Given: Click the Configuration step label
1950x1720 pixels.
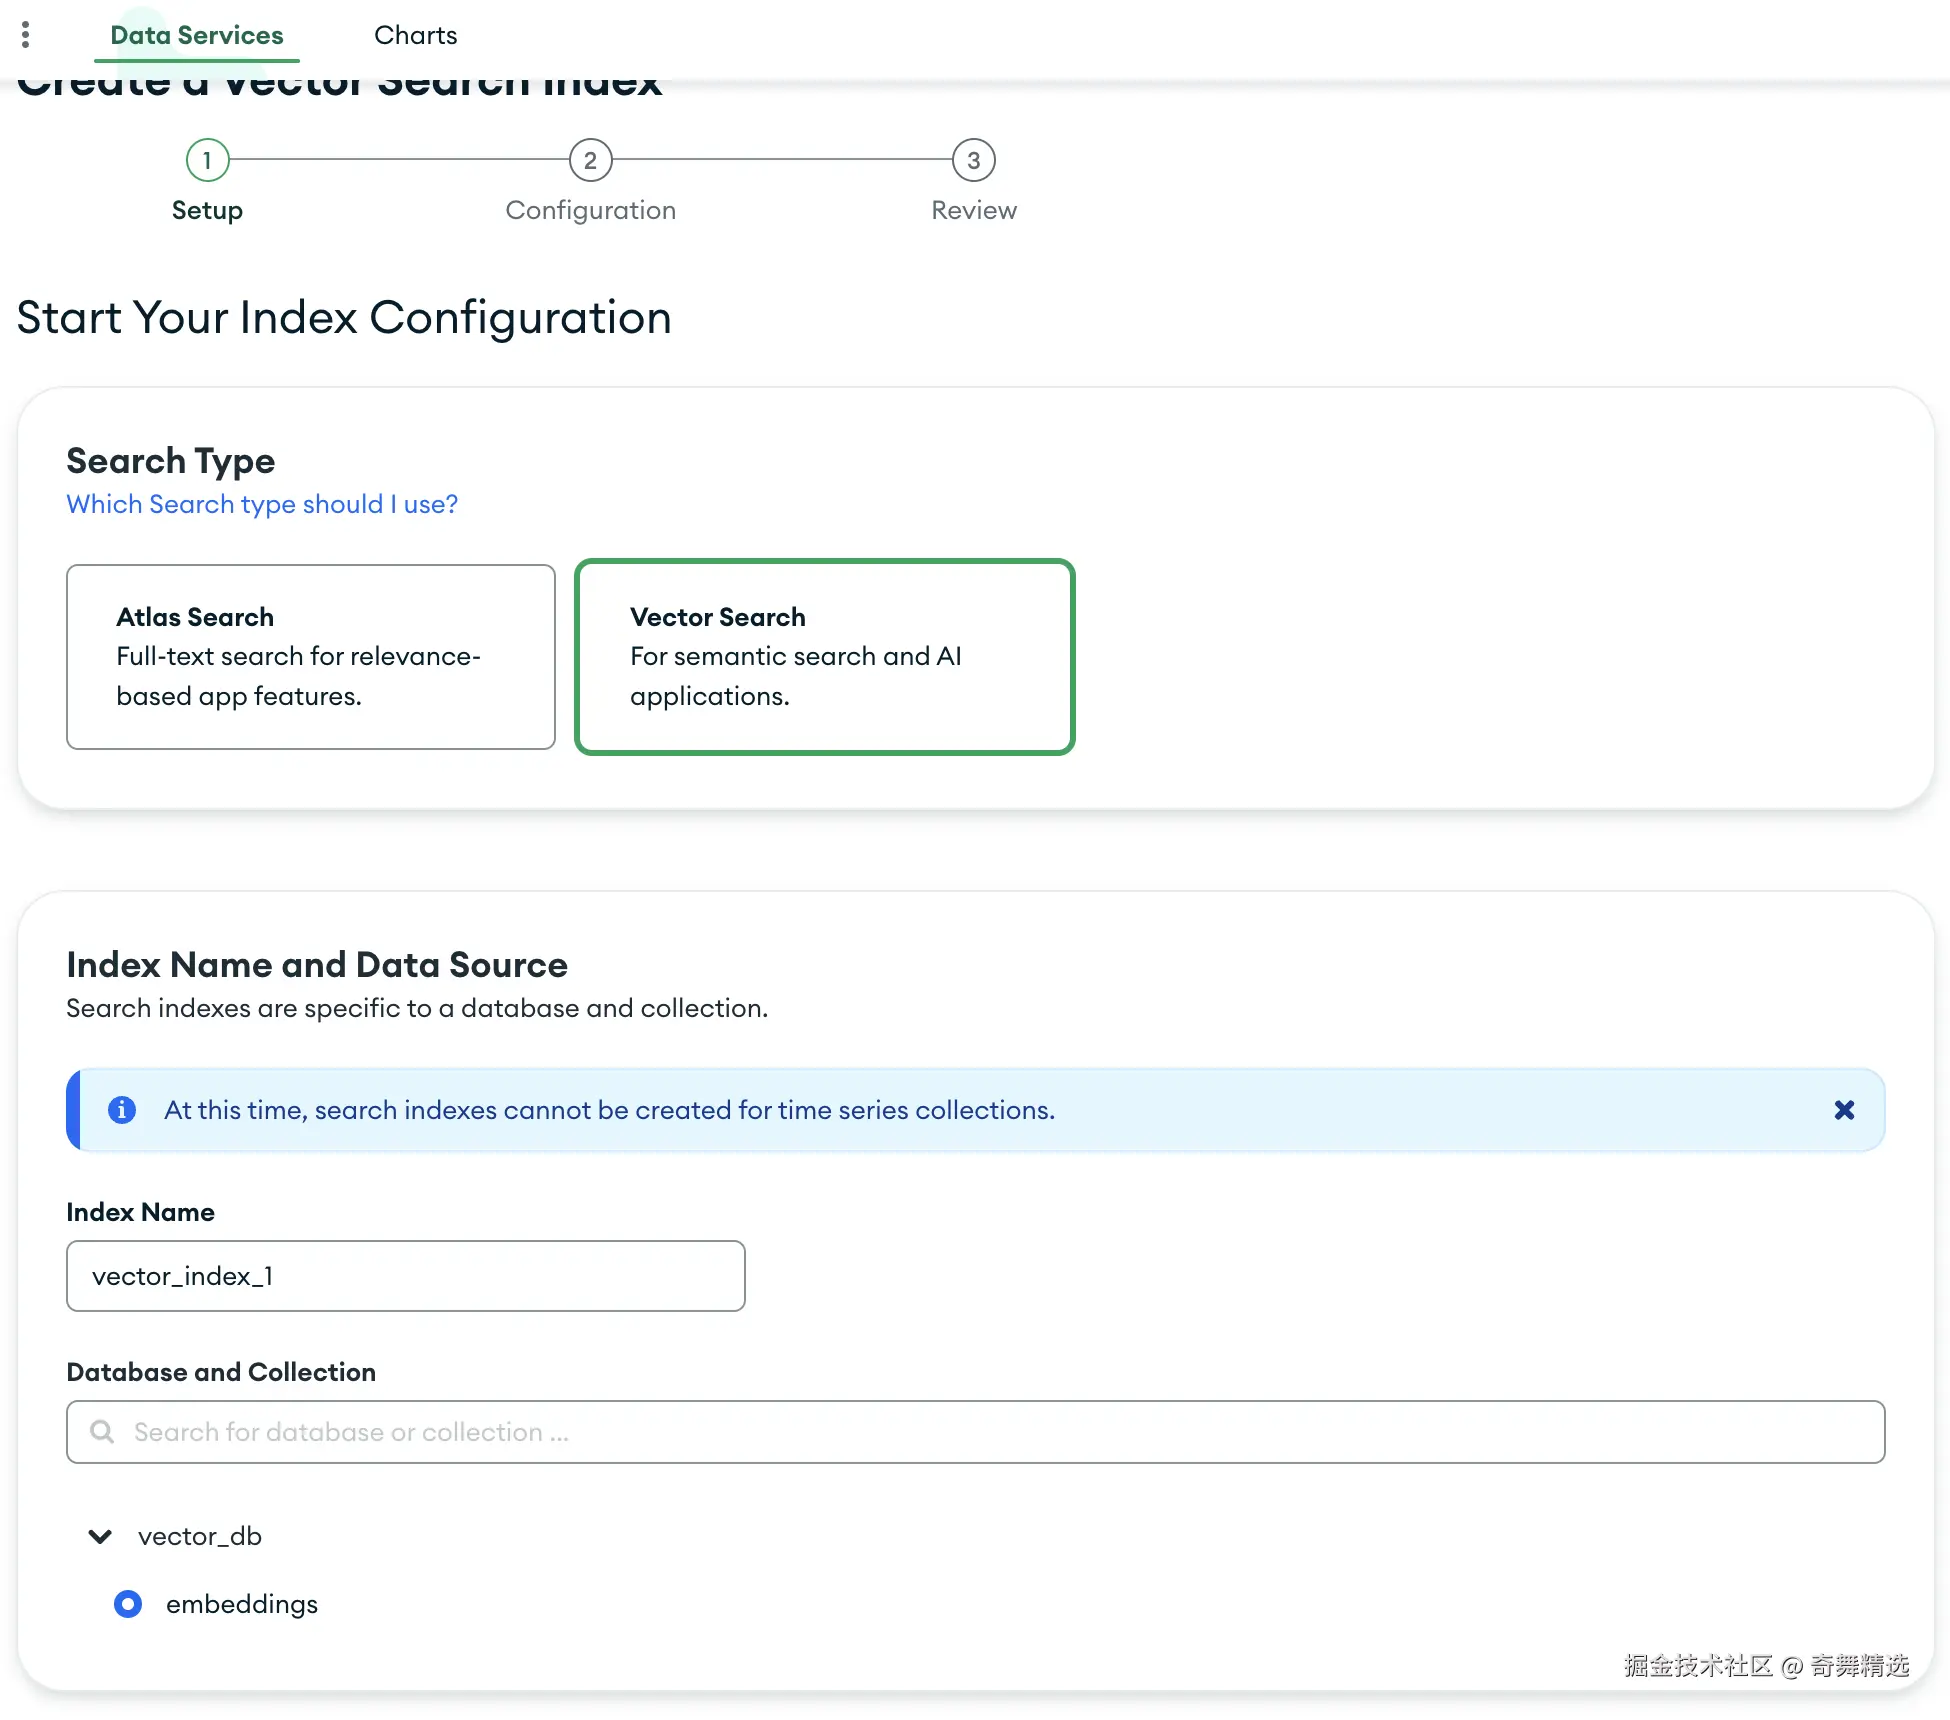Looking at the screenshot, I should pos(590,210).
